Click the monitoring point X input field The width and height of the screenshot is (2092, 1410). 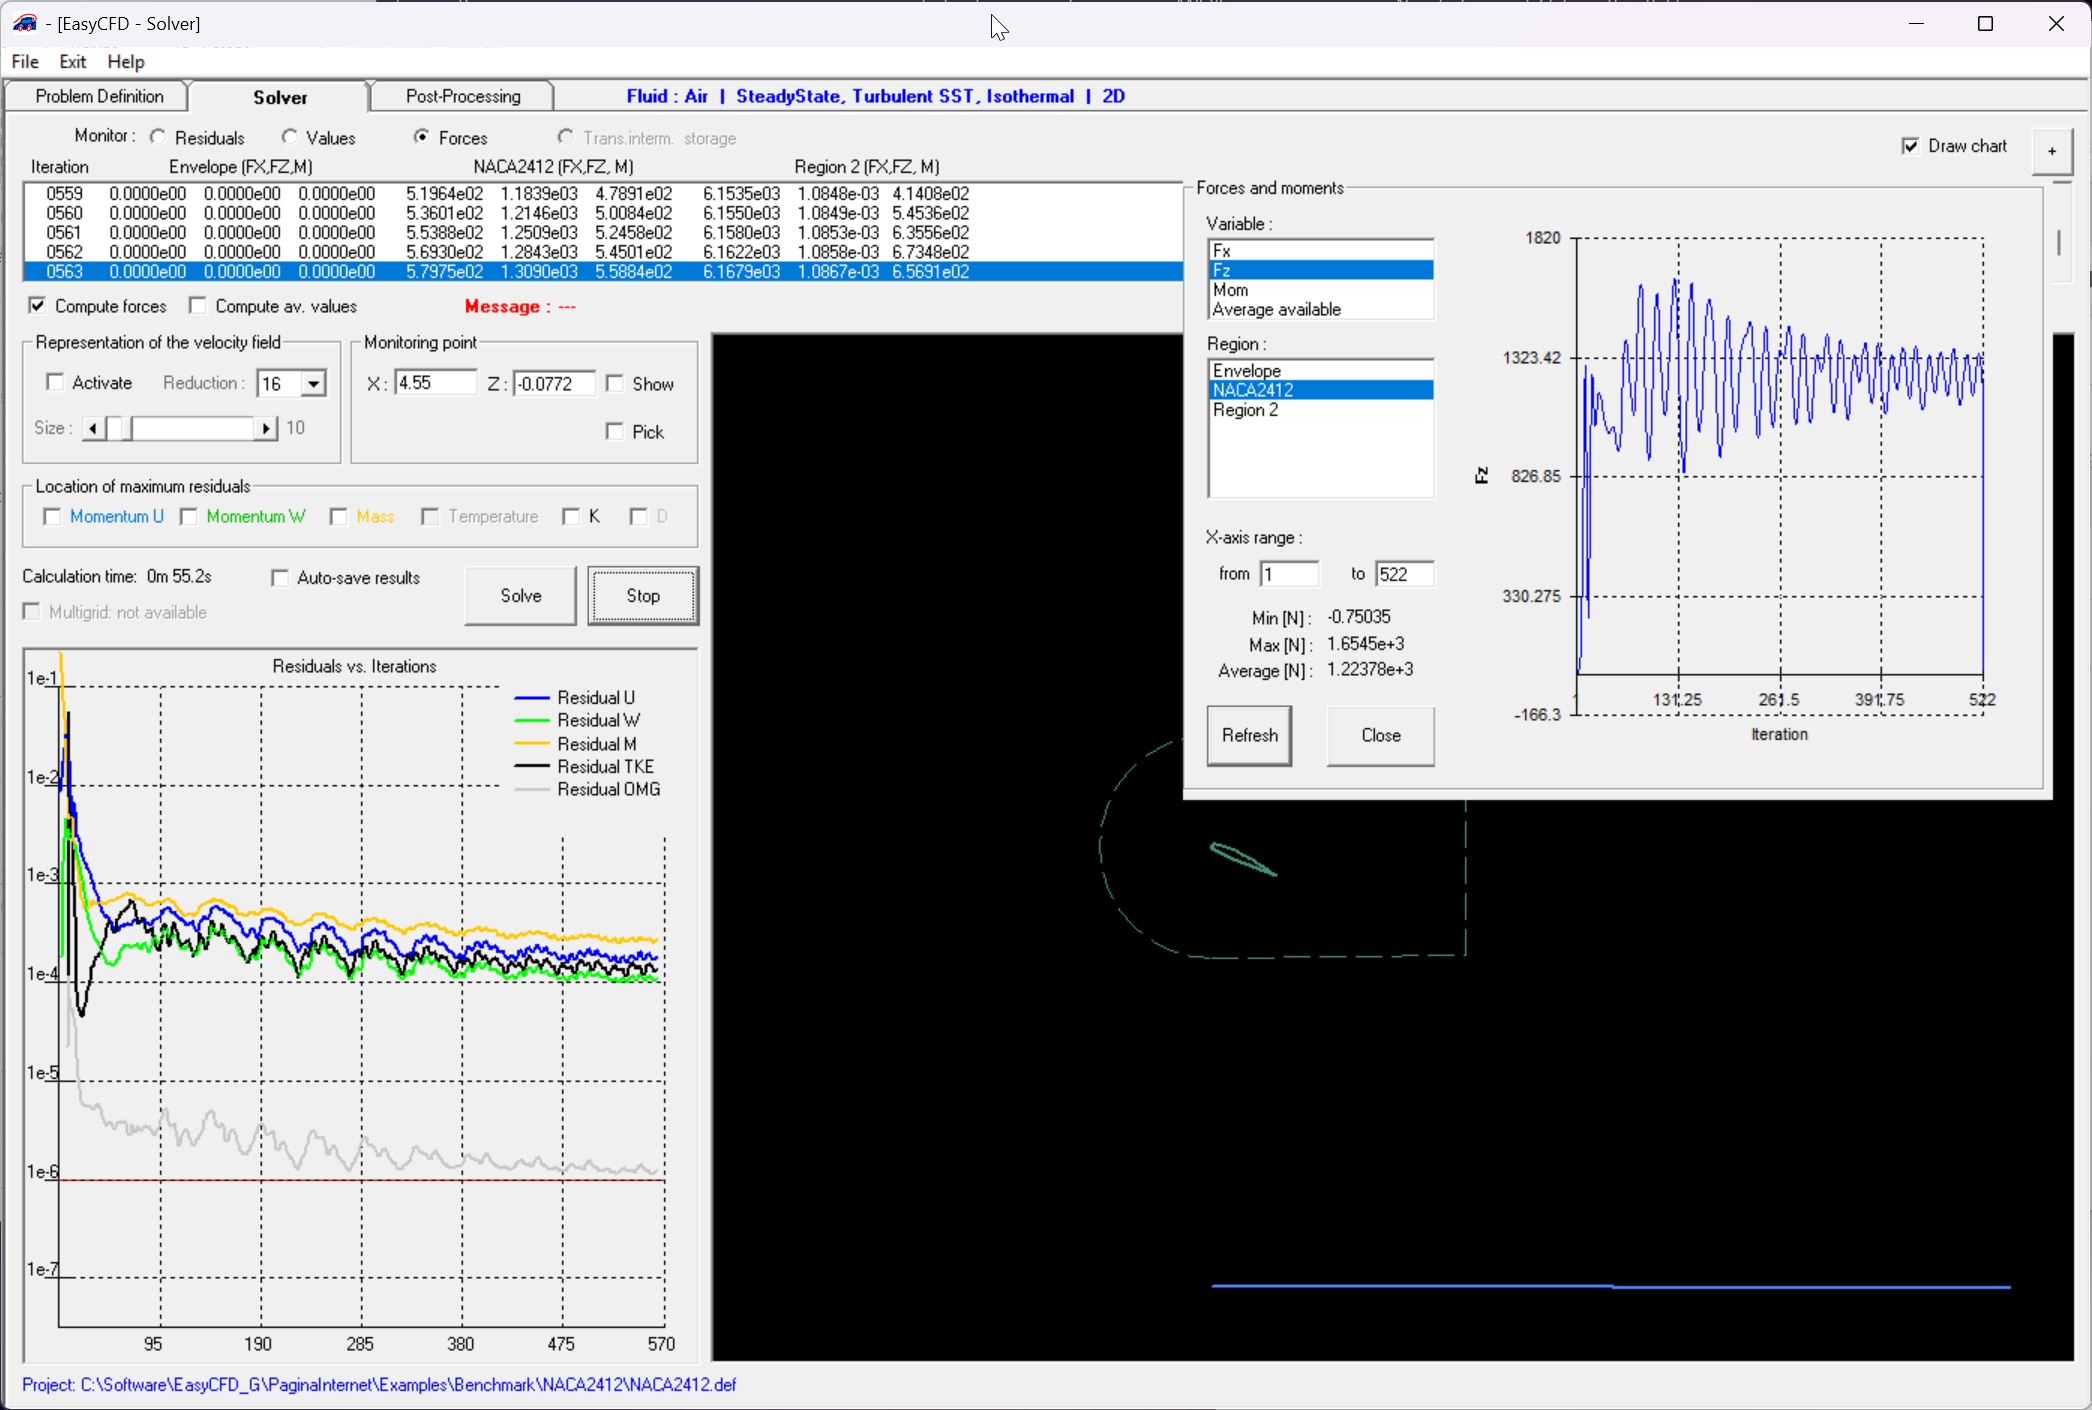coord(436,383)
